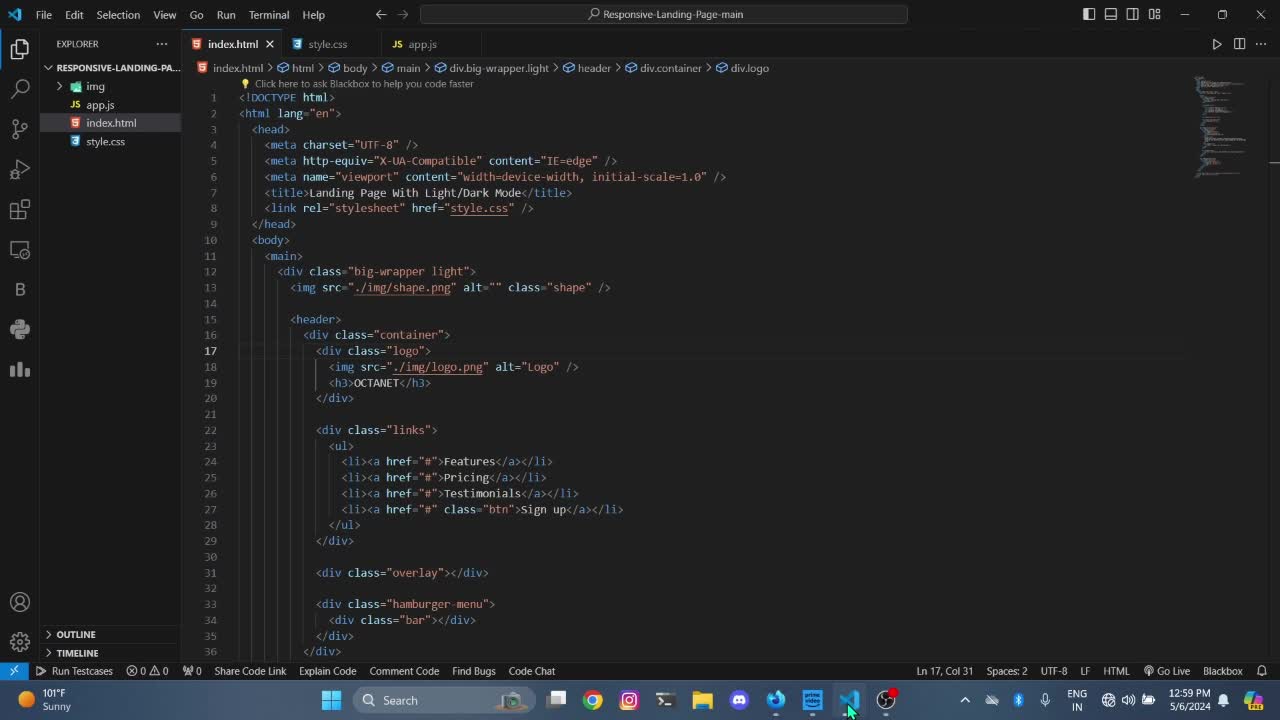Screen dimensions: 1280x720
Task: Open the Extensions view
Action: point(20,209)
